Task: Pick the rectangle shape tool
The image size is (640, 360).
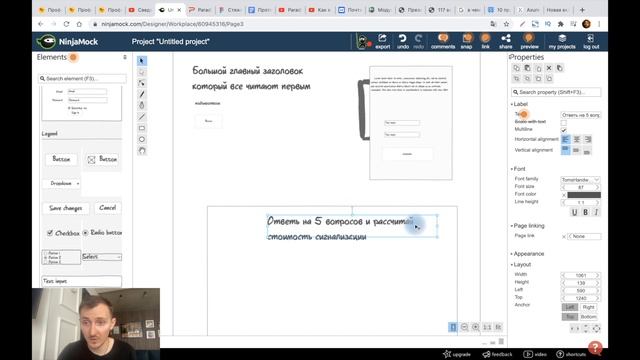Action: 142,128
